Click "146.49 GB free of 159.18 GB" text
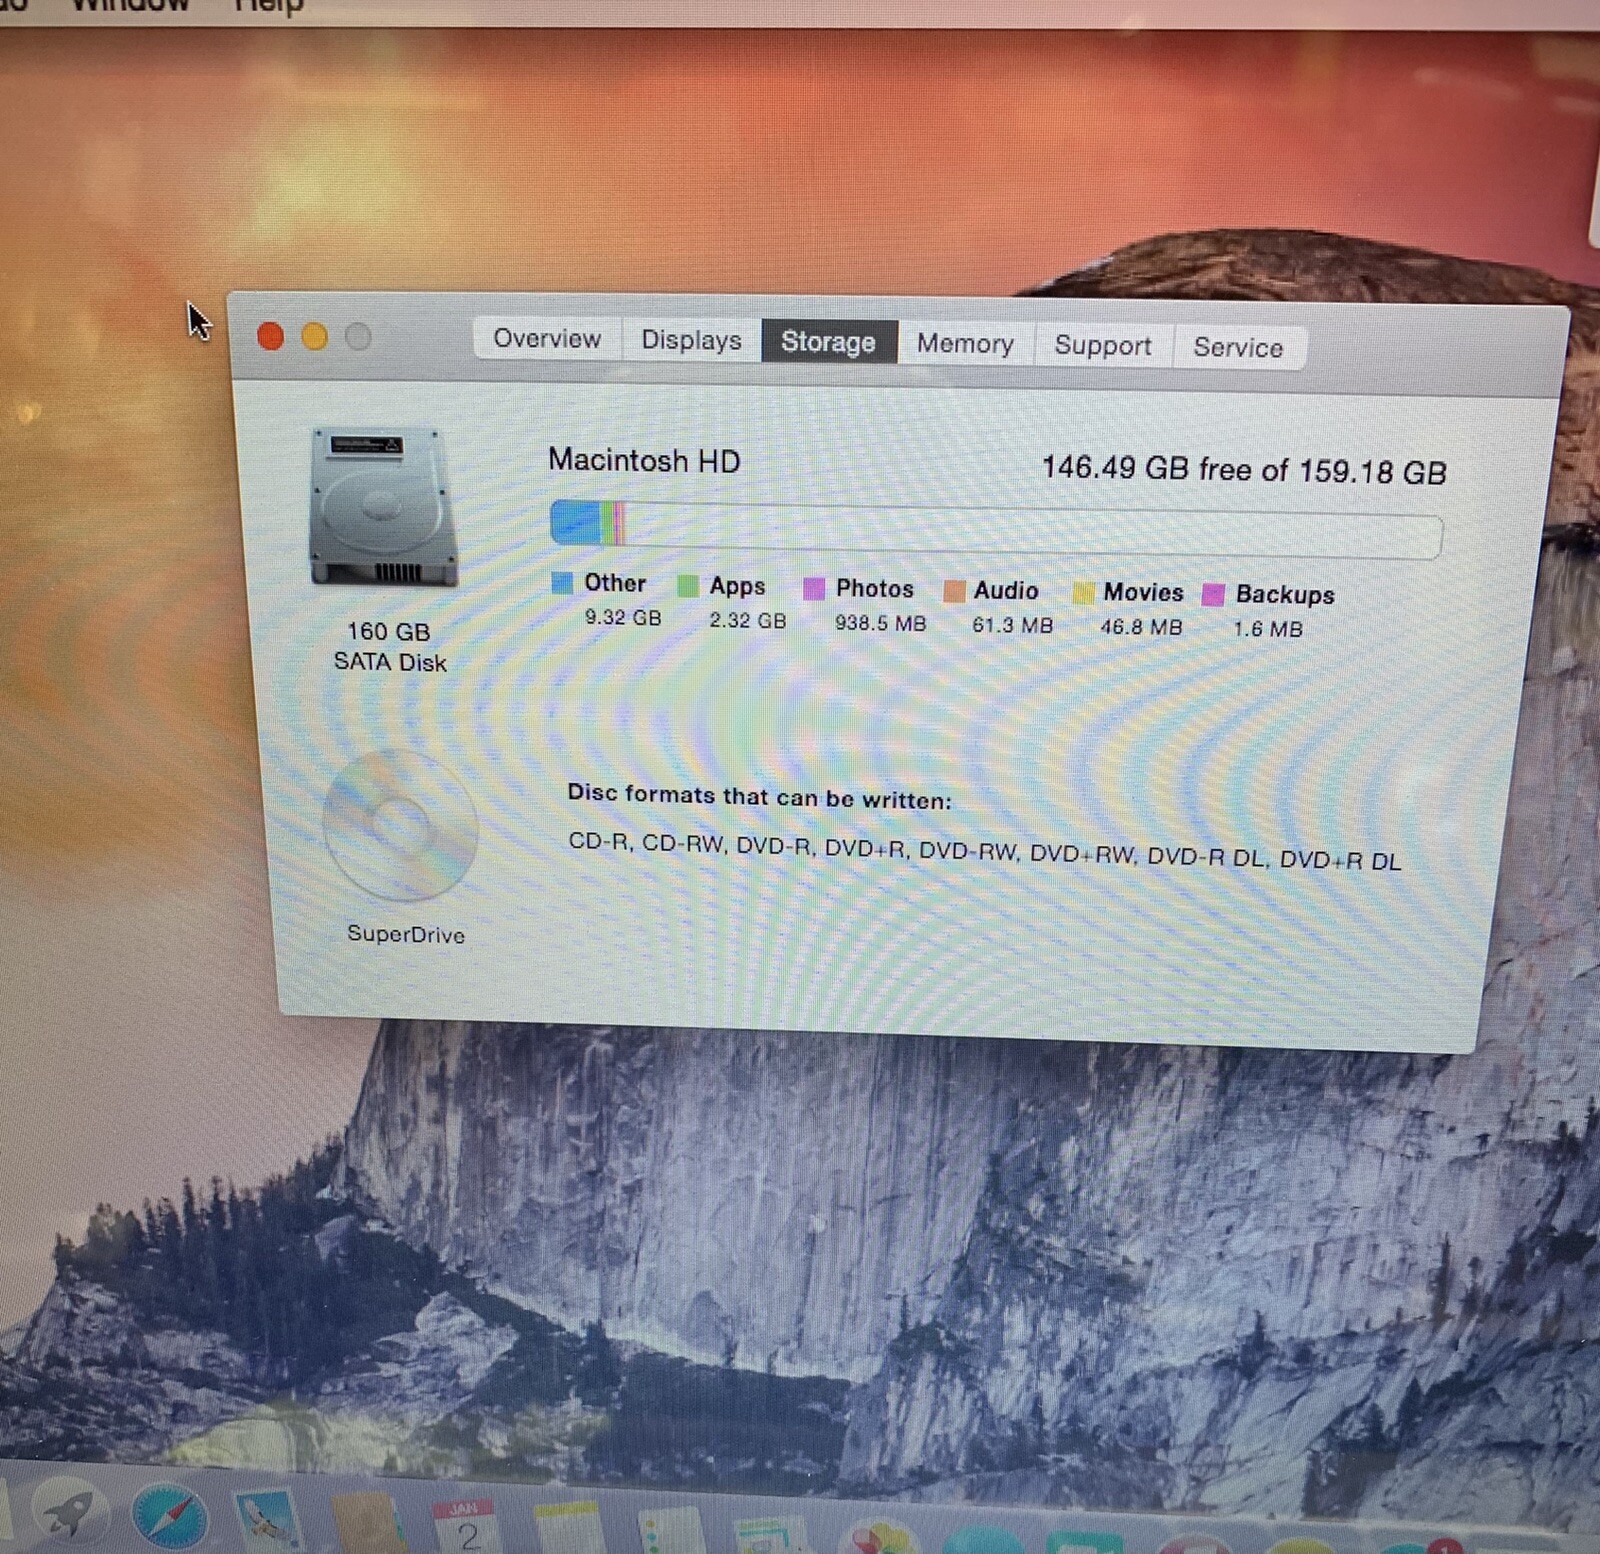 pyautogui.click(x=1244, y=470)
